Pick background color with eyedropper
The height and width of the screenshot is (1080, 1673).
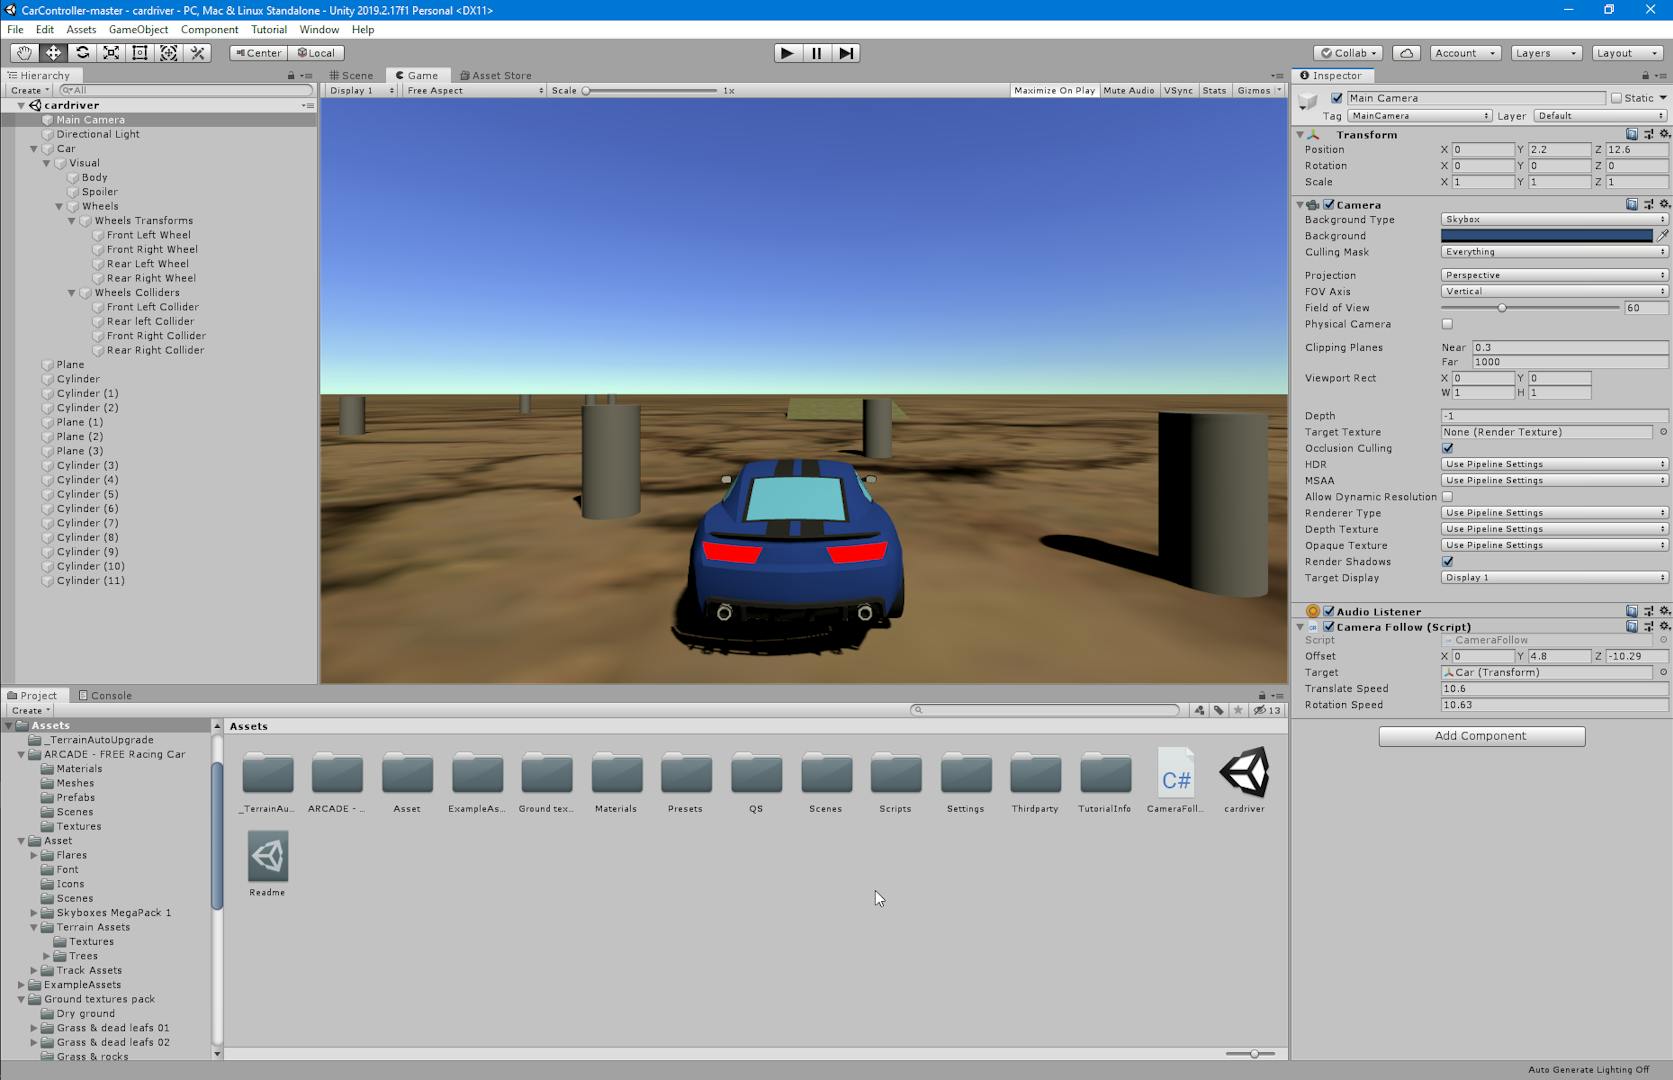point(1662,236)
